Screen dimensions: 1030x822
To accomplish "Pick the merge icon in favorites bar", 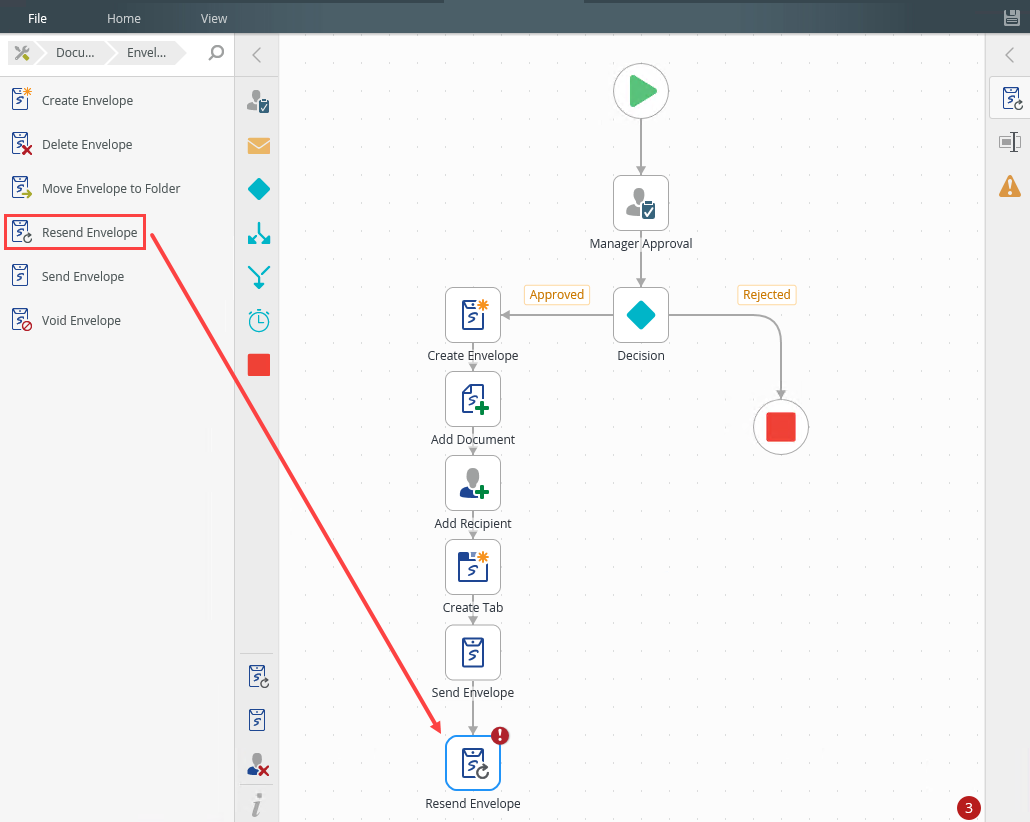I will [x=259, y=277].
